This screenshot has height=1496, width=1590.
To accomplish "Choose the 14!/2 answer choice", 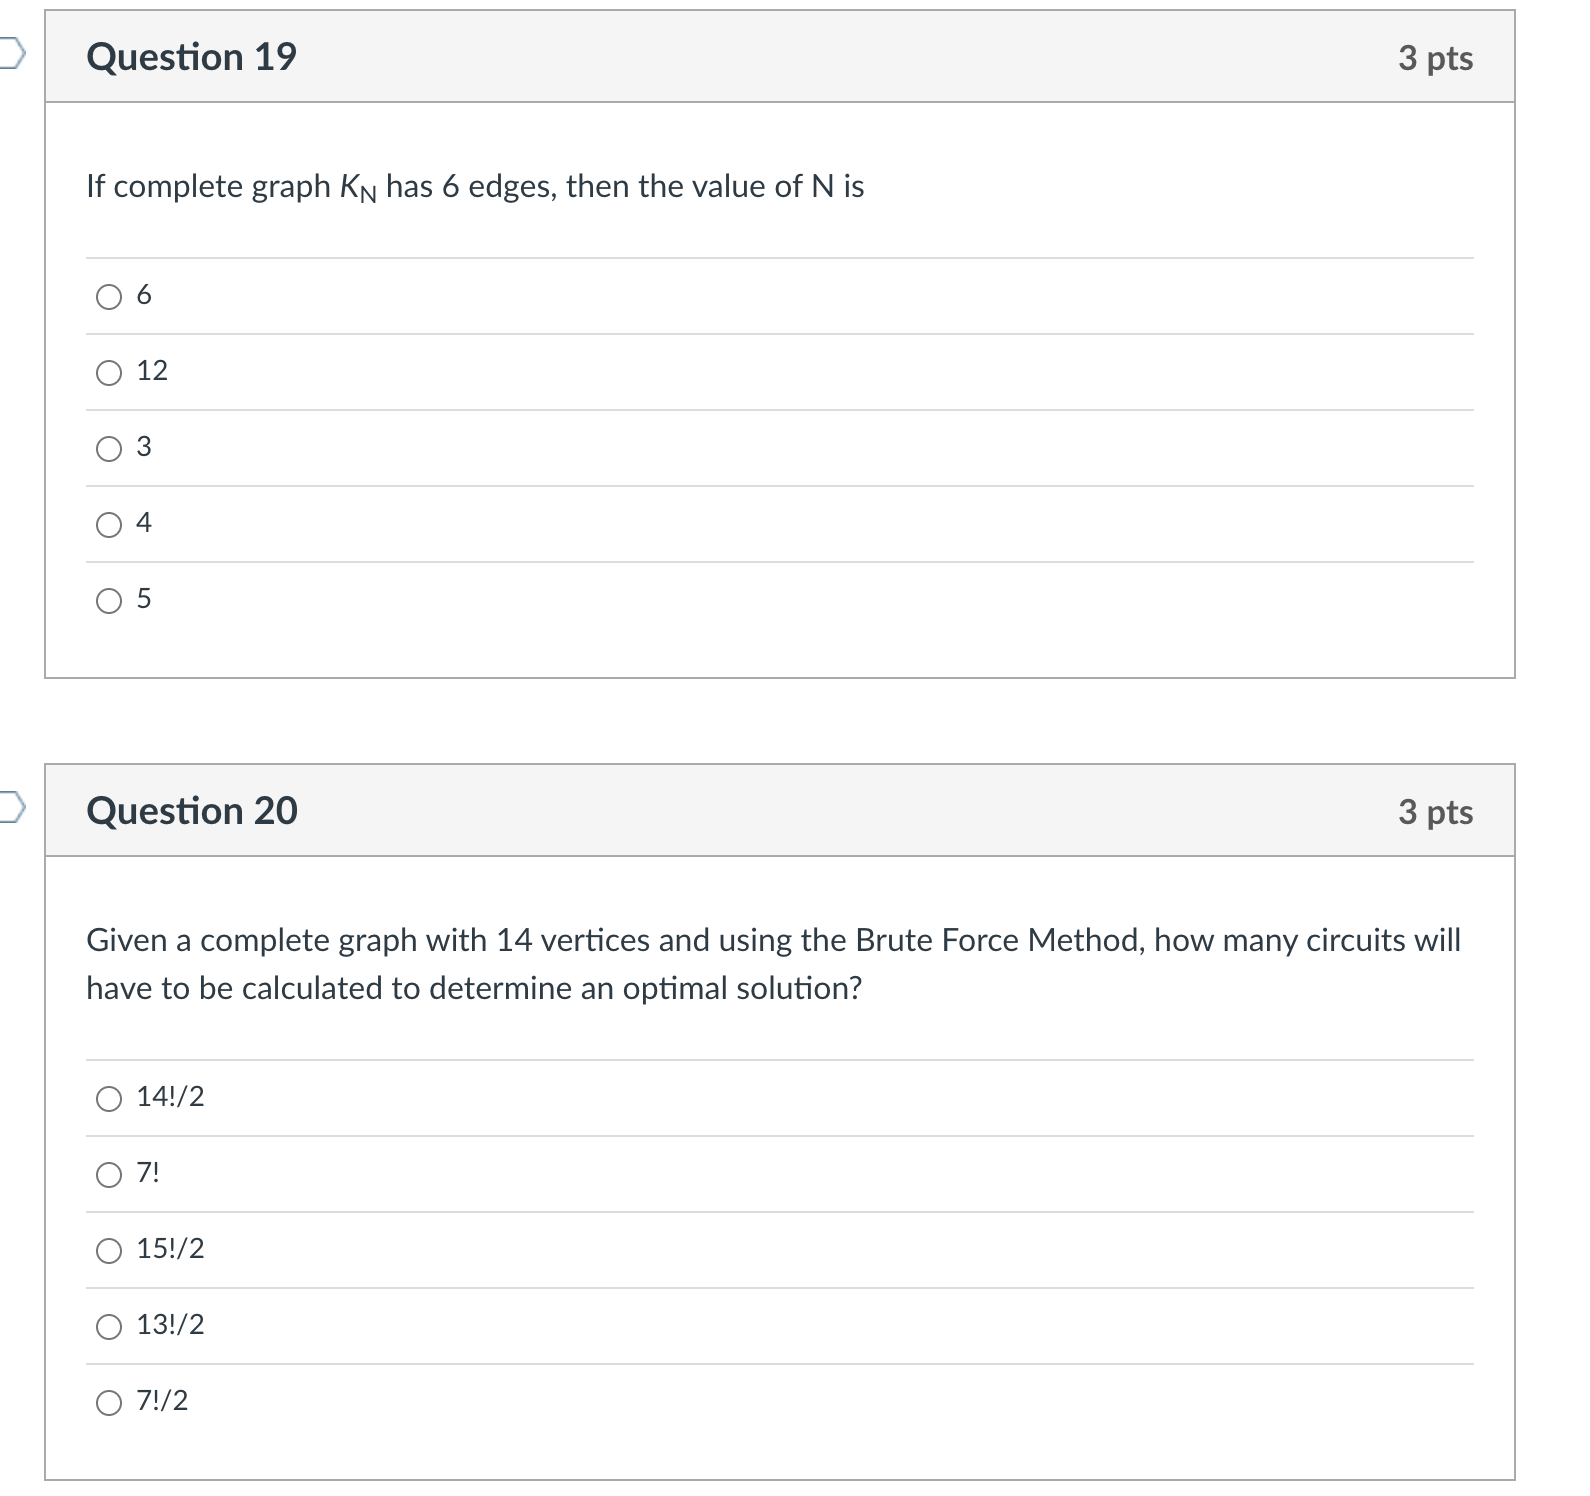I will click(108, 1097).
